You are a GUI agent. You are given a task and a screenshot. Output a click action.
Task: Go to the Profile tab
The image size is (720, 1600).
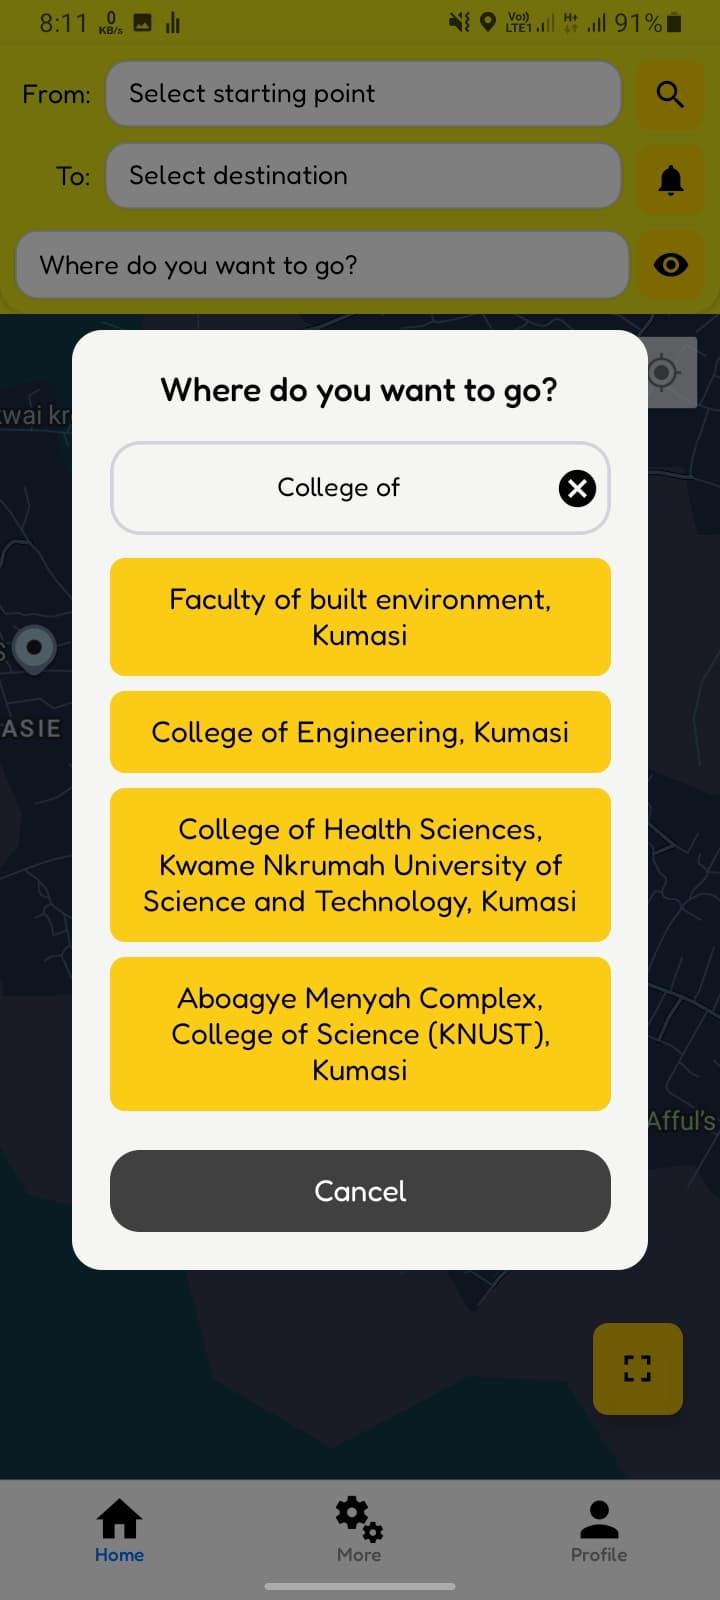point(599,1532)
